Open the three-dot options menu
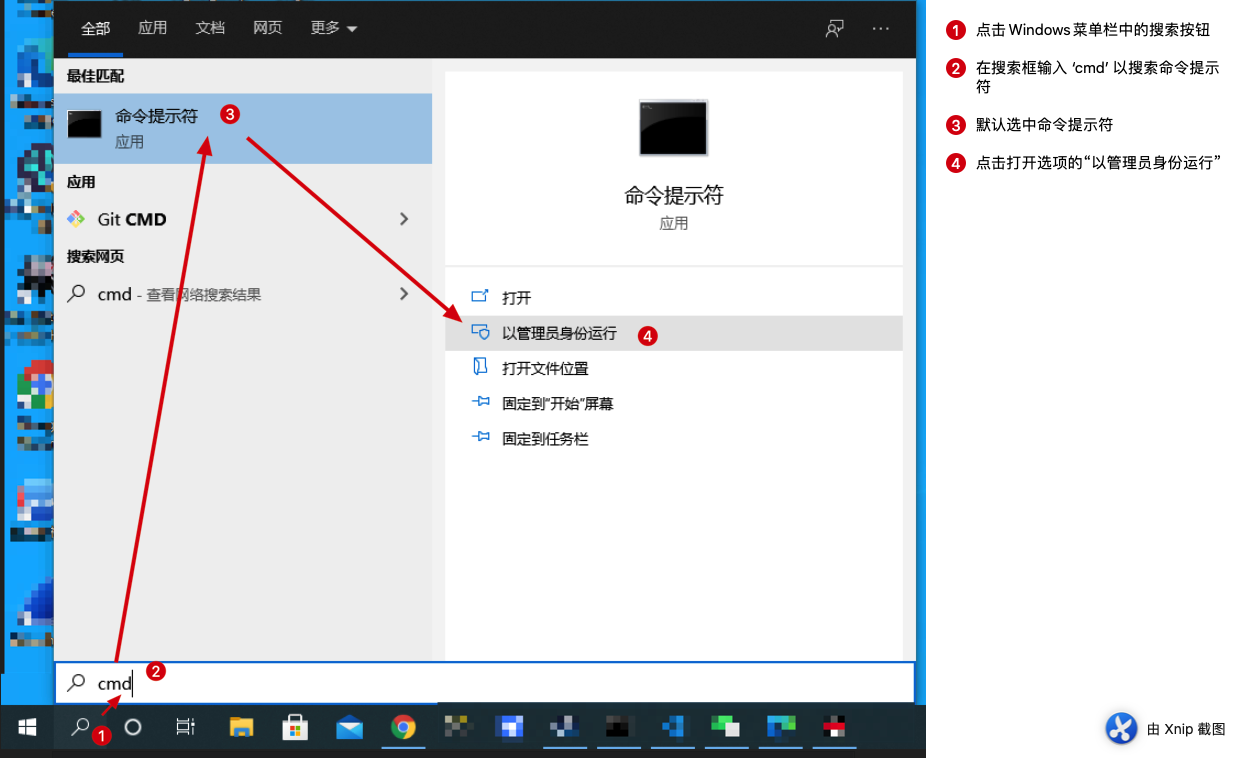The width and height of the screenshot is (1246, 758). point(880,29)
